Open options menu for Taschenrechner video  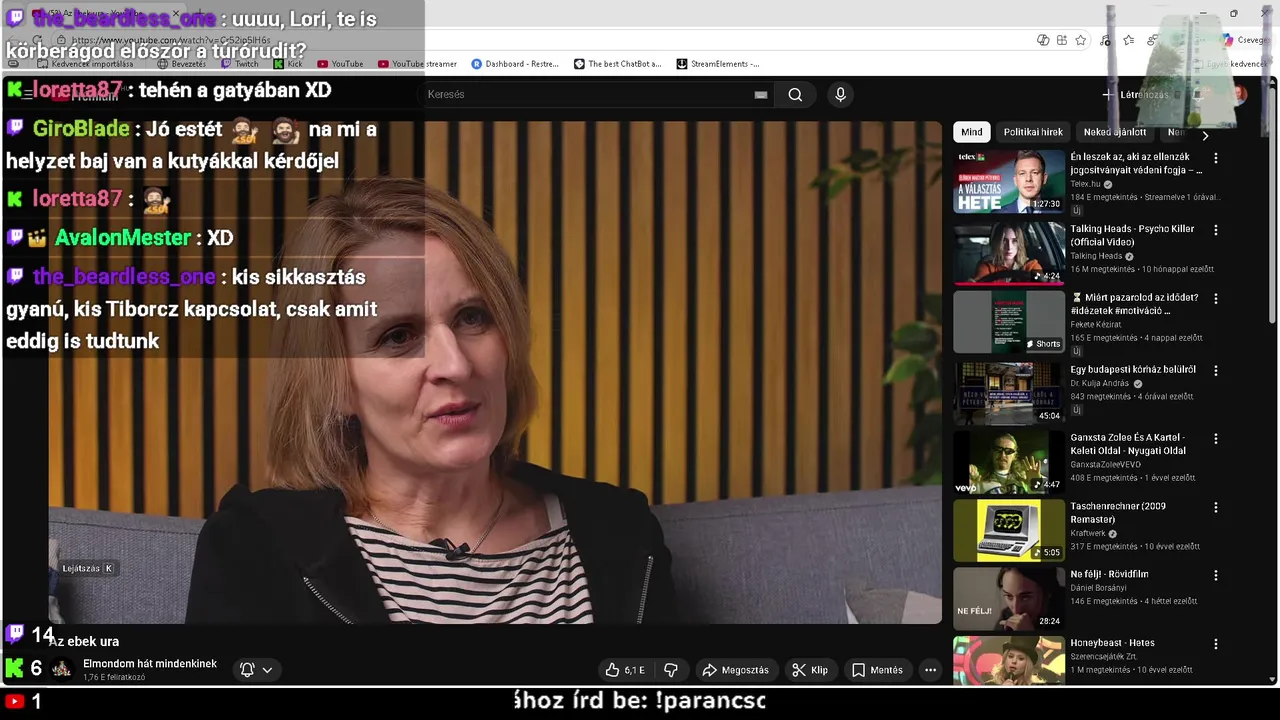click(1216, 507)
